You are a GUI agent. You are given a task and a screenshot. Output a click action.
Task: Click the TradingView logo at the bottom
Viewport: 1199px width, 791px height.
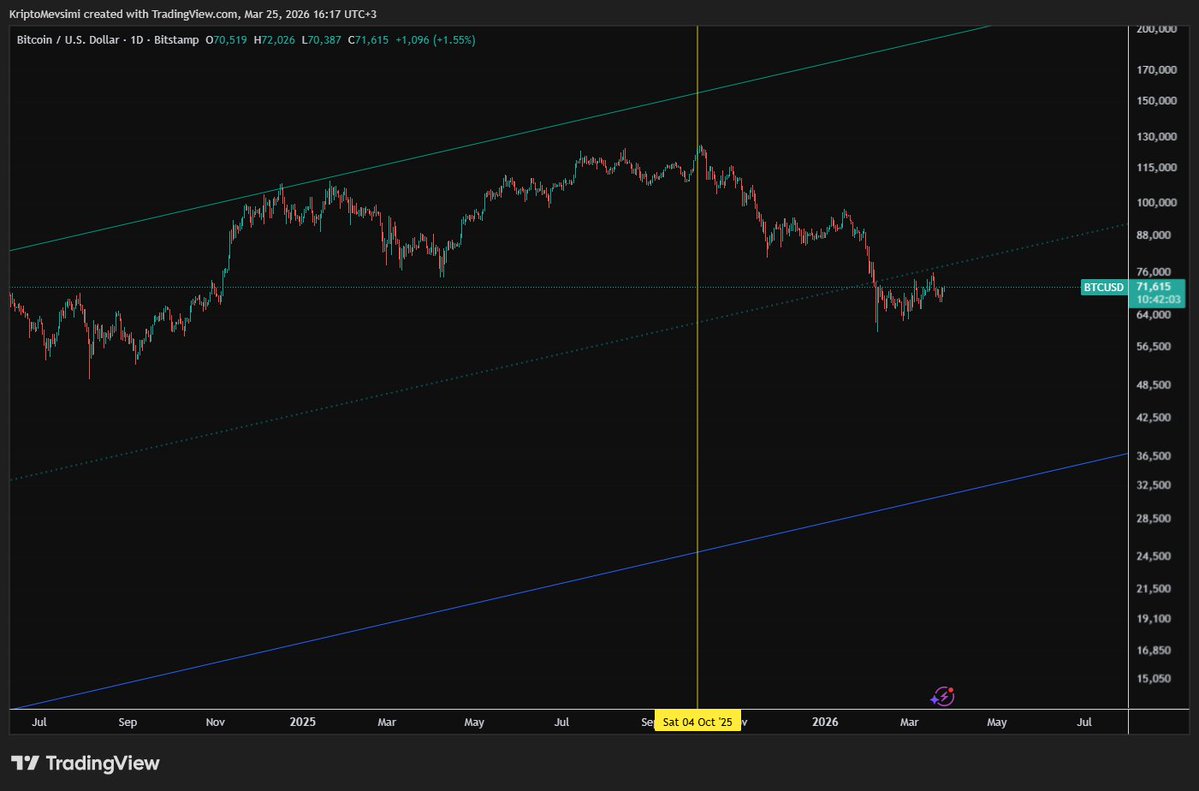click(x=85, y=763)
